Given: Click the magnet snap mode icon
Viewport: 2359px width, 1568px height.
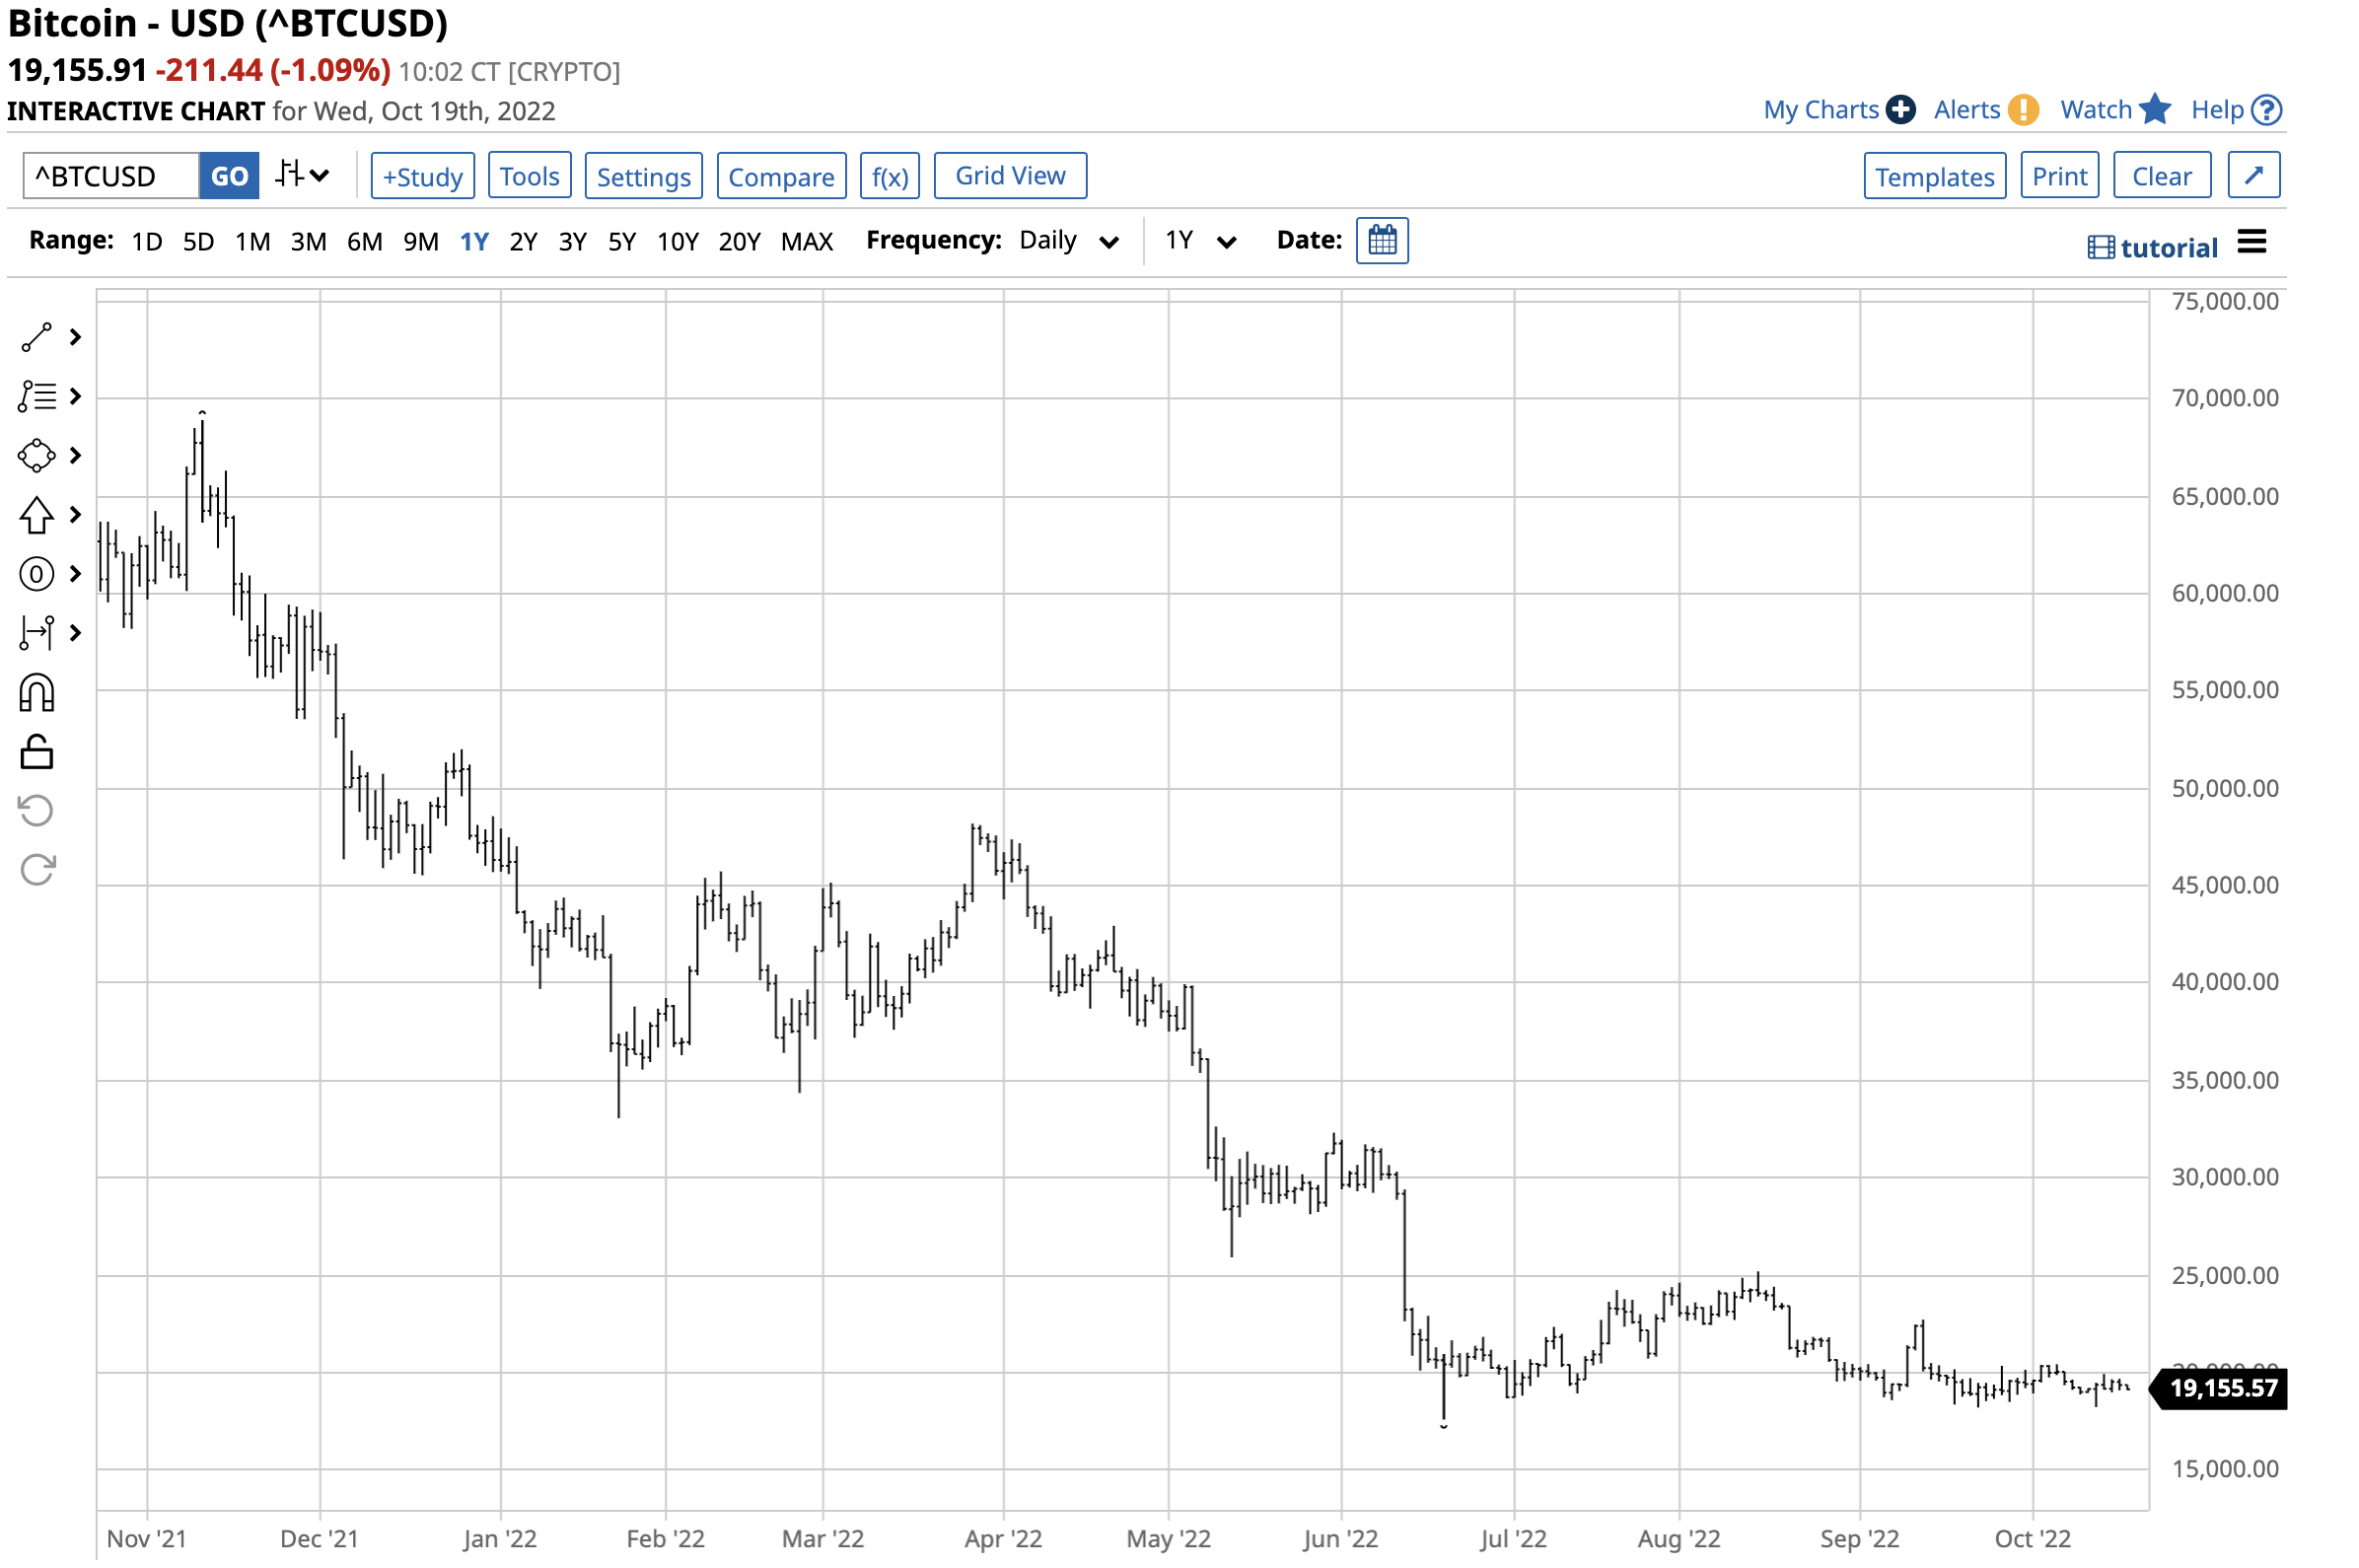Looking at the screenshot, I should [37, 693].
